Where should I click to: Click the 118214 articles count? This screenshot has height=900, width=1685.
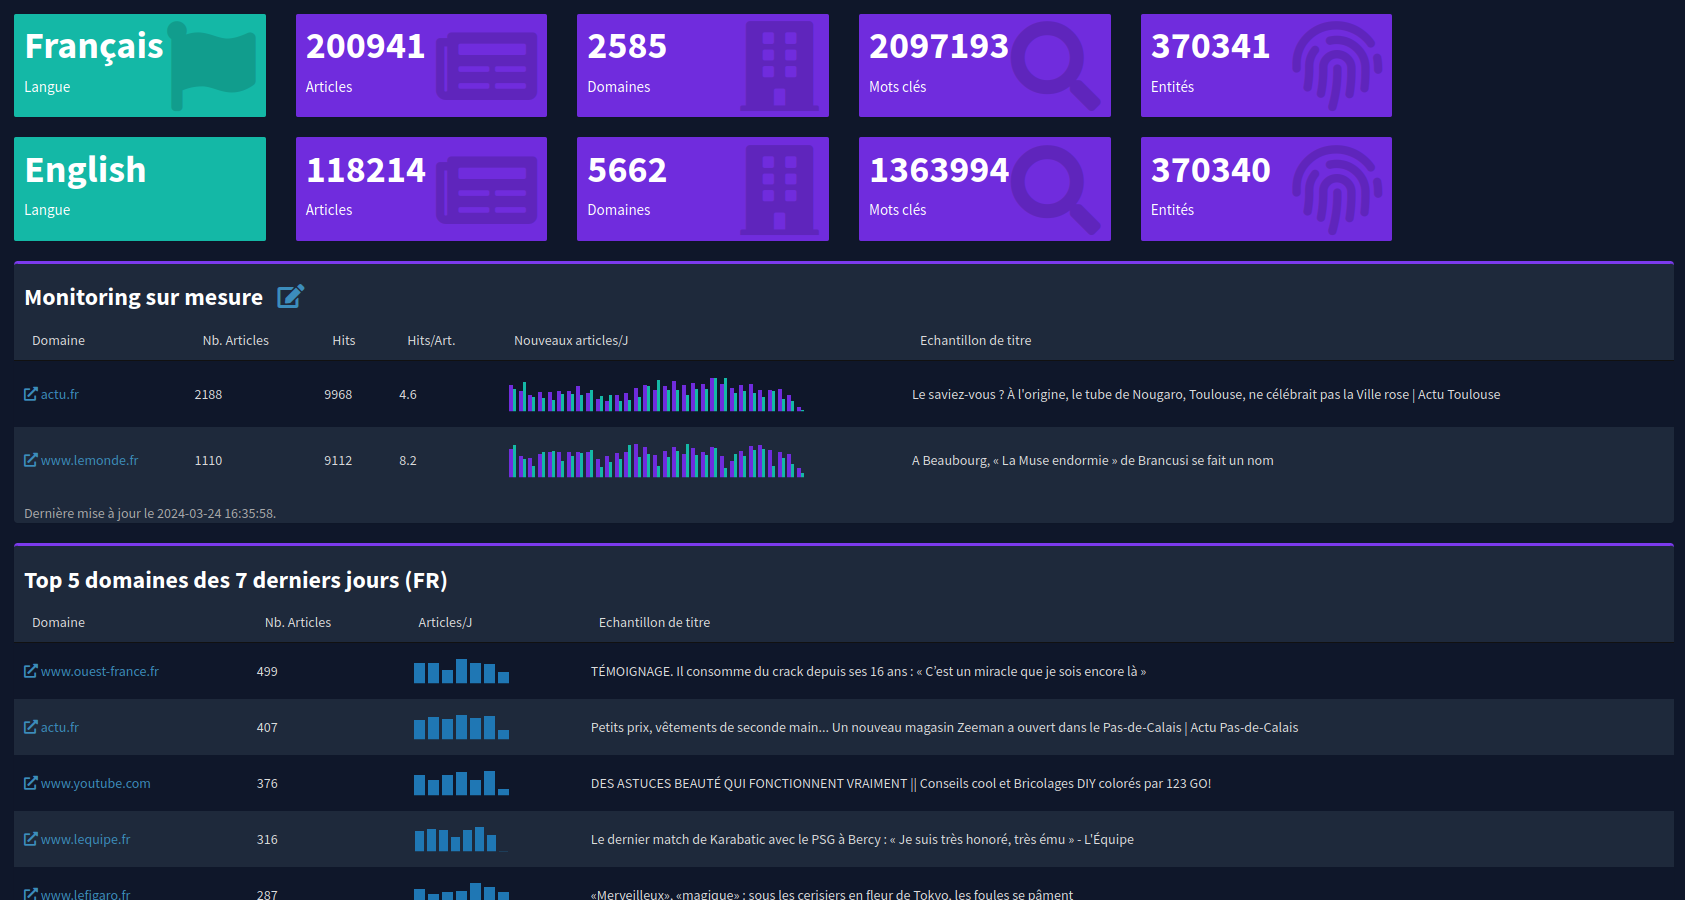(365, 170)
